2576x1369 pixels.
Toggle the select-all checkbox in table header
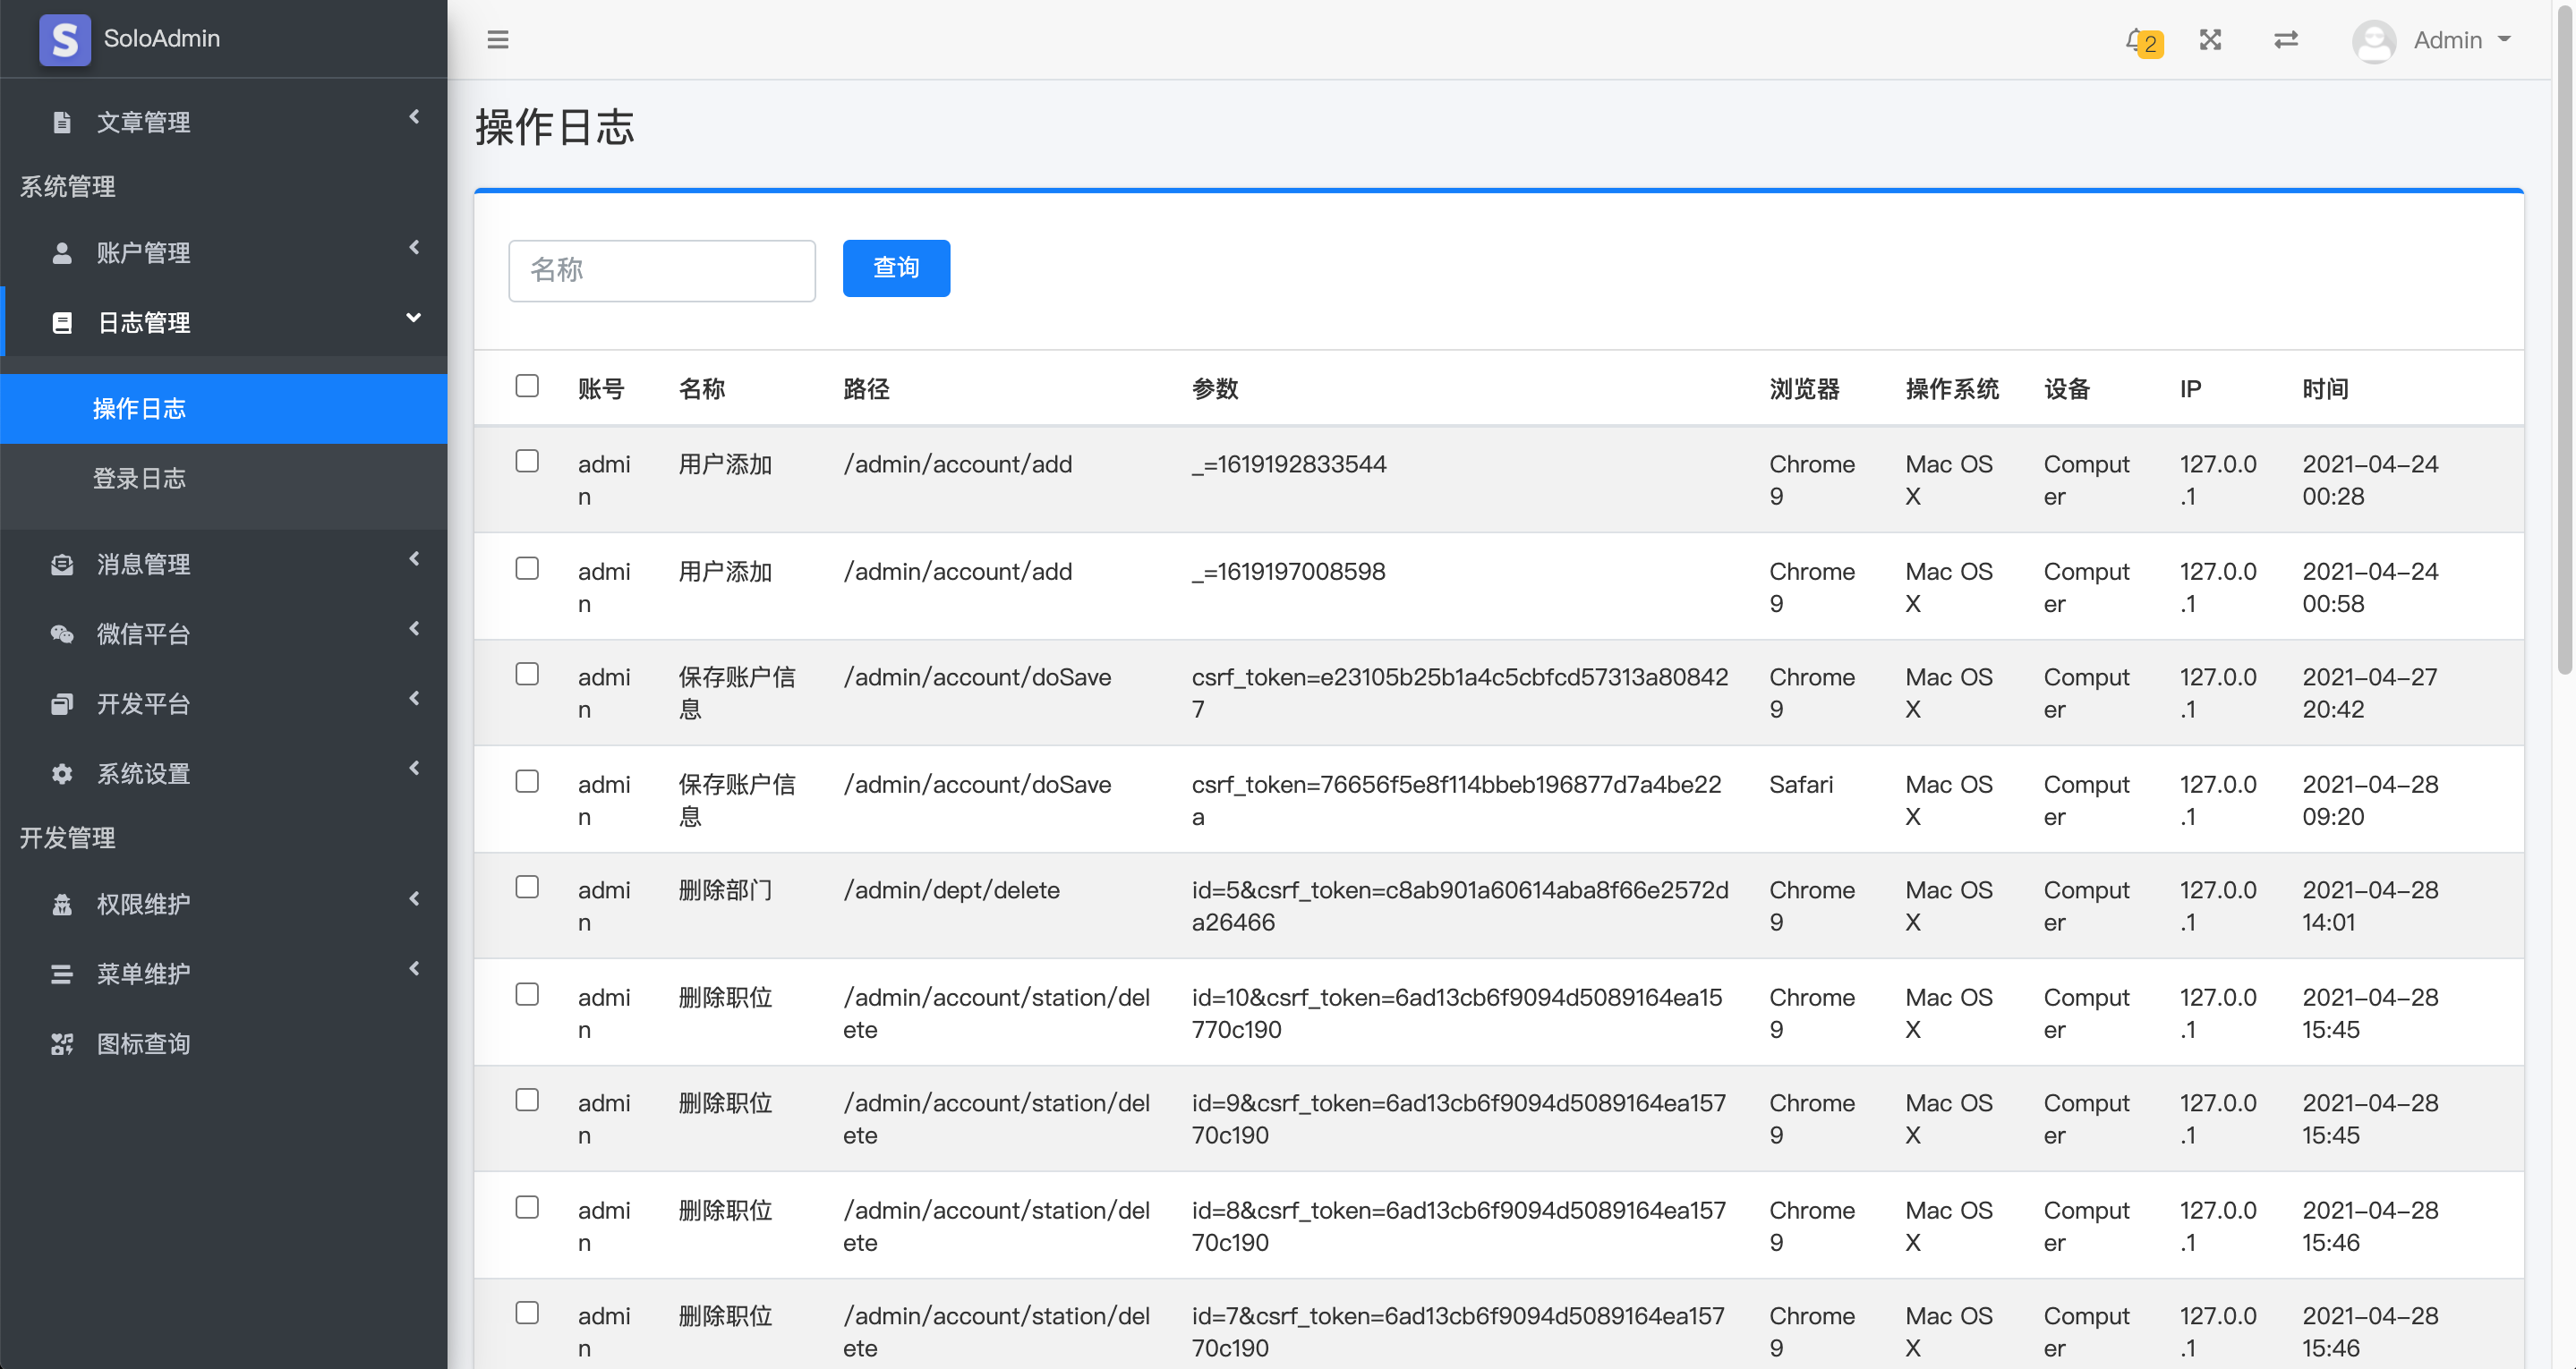tap(527, 385)
